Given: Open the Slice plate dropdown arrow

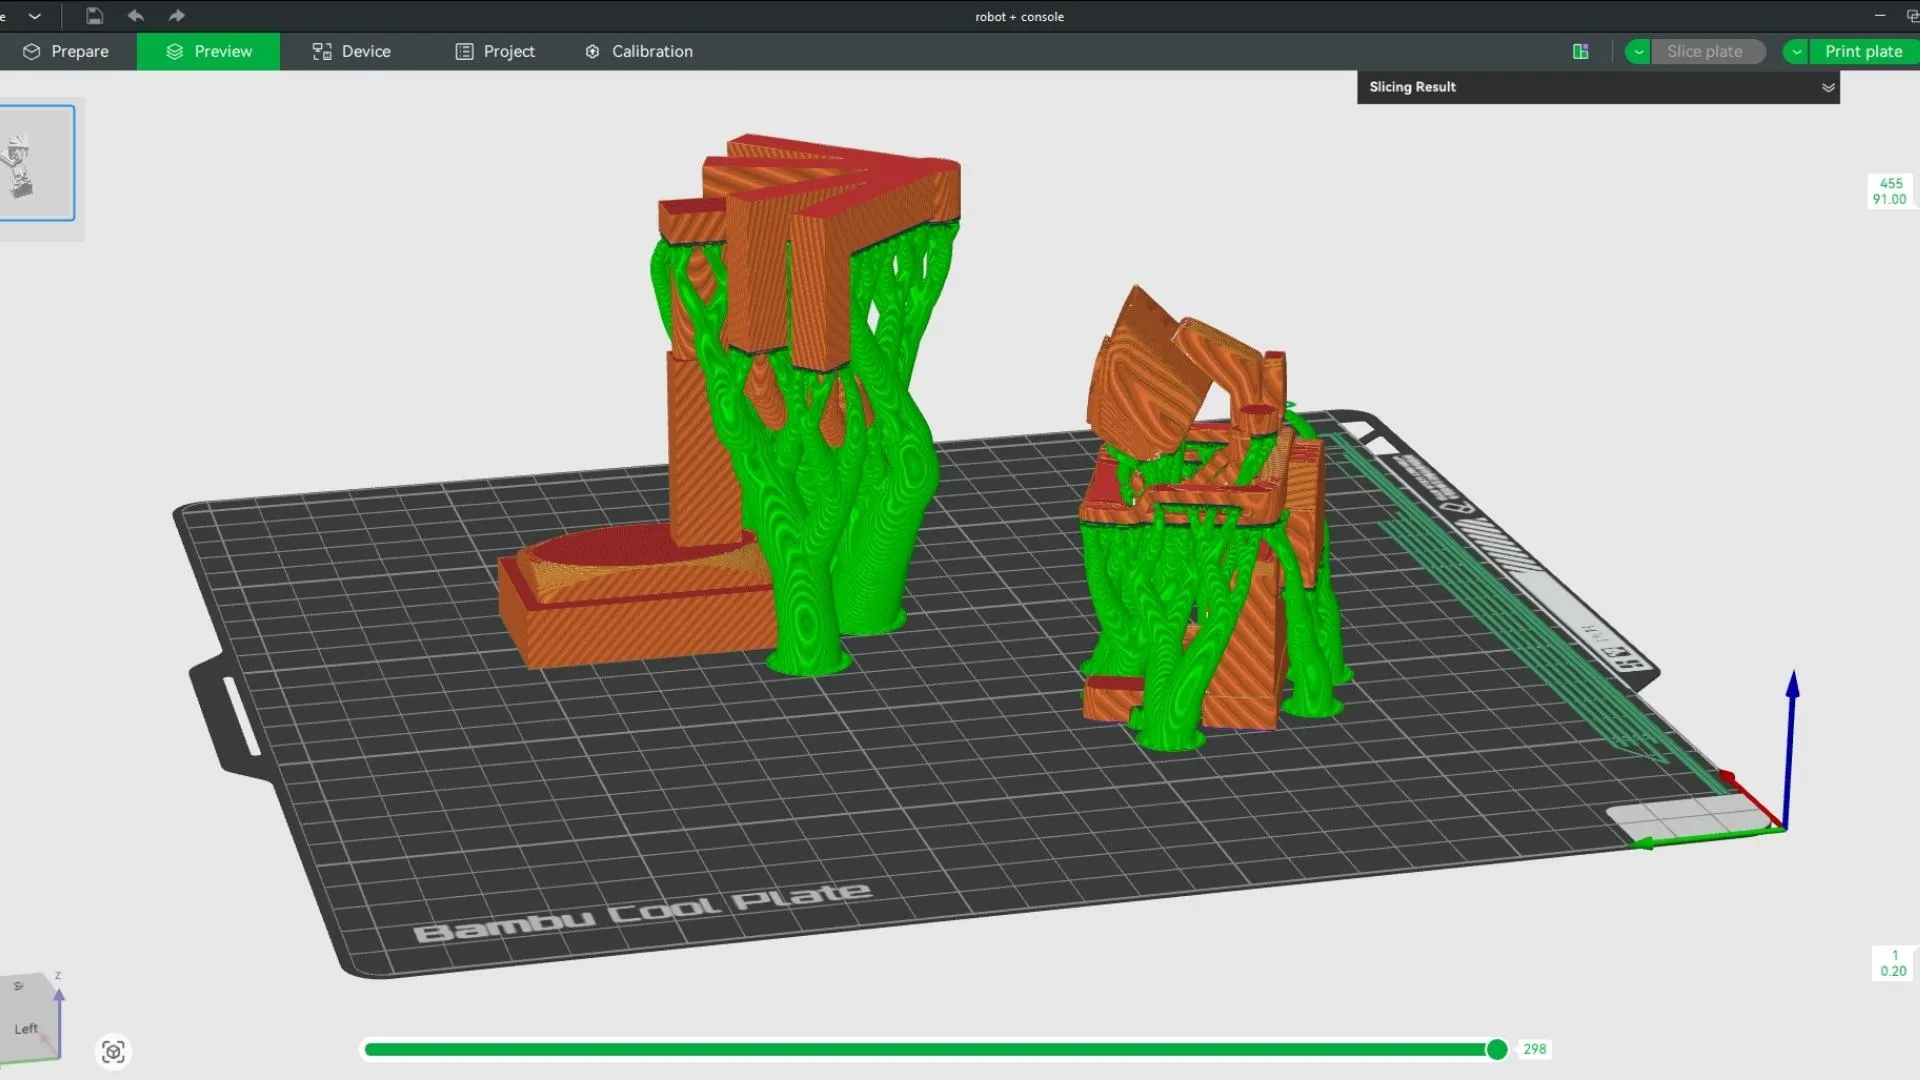Looking at the screenshot, I should pyautogui.click(x=1638, y=52).
